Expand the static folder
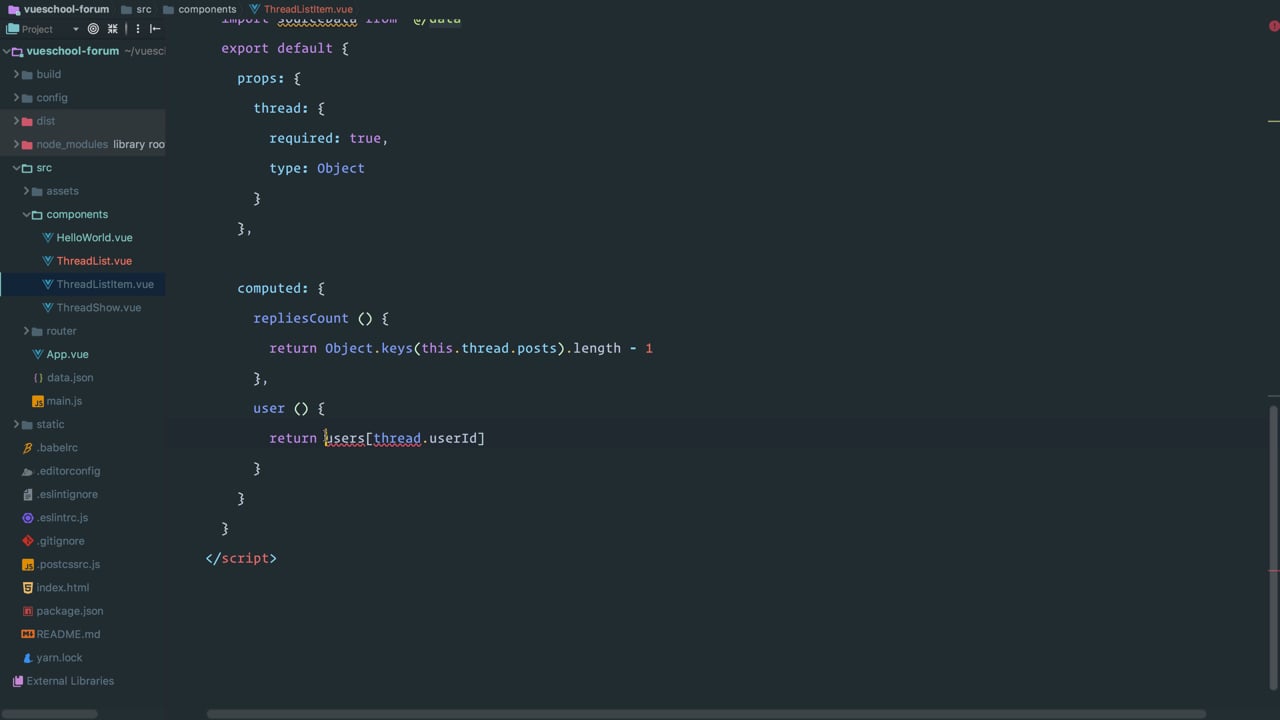This screenshot has width=1280, height=720. 16,425
